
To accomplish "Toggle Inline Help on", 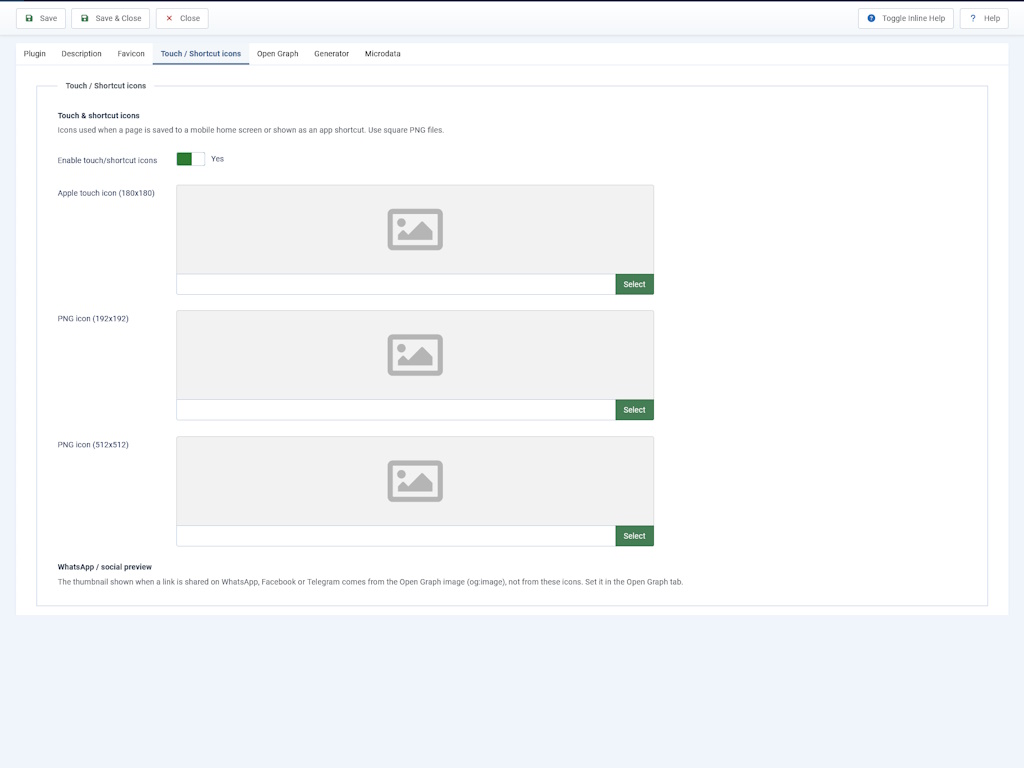I will tap(906, 18).
